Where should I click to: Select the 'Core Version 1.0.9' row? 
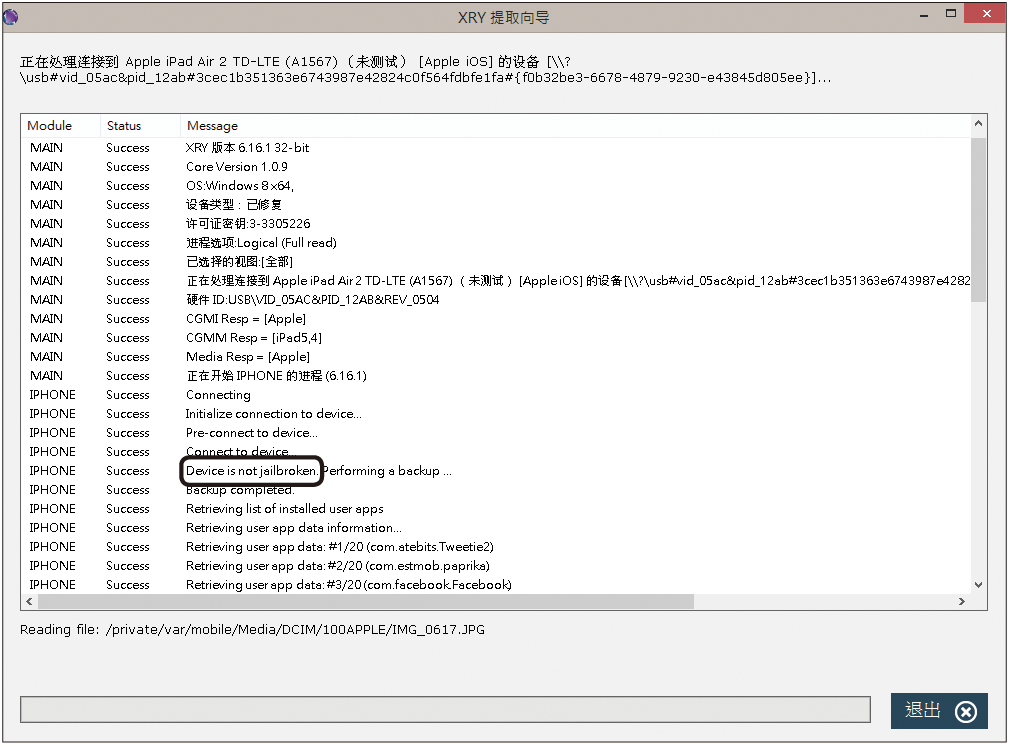pos(496,167)
